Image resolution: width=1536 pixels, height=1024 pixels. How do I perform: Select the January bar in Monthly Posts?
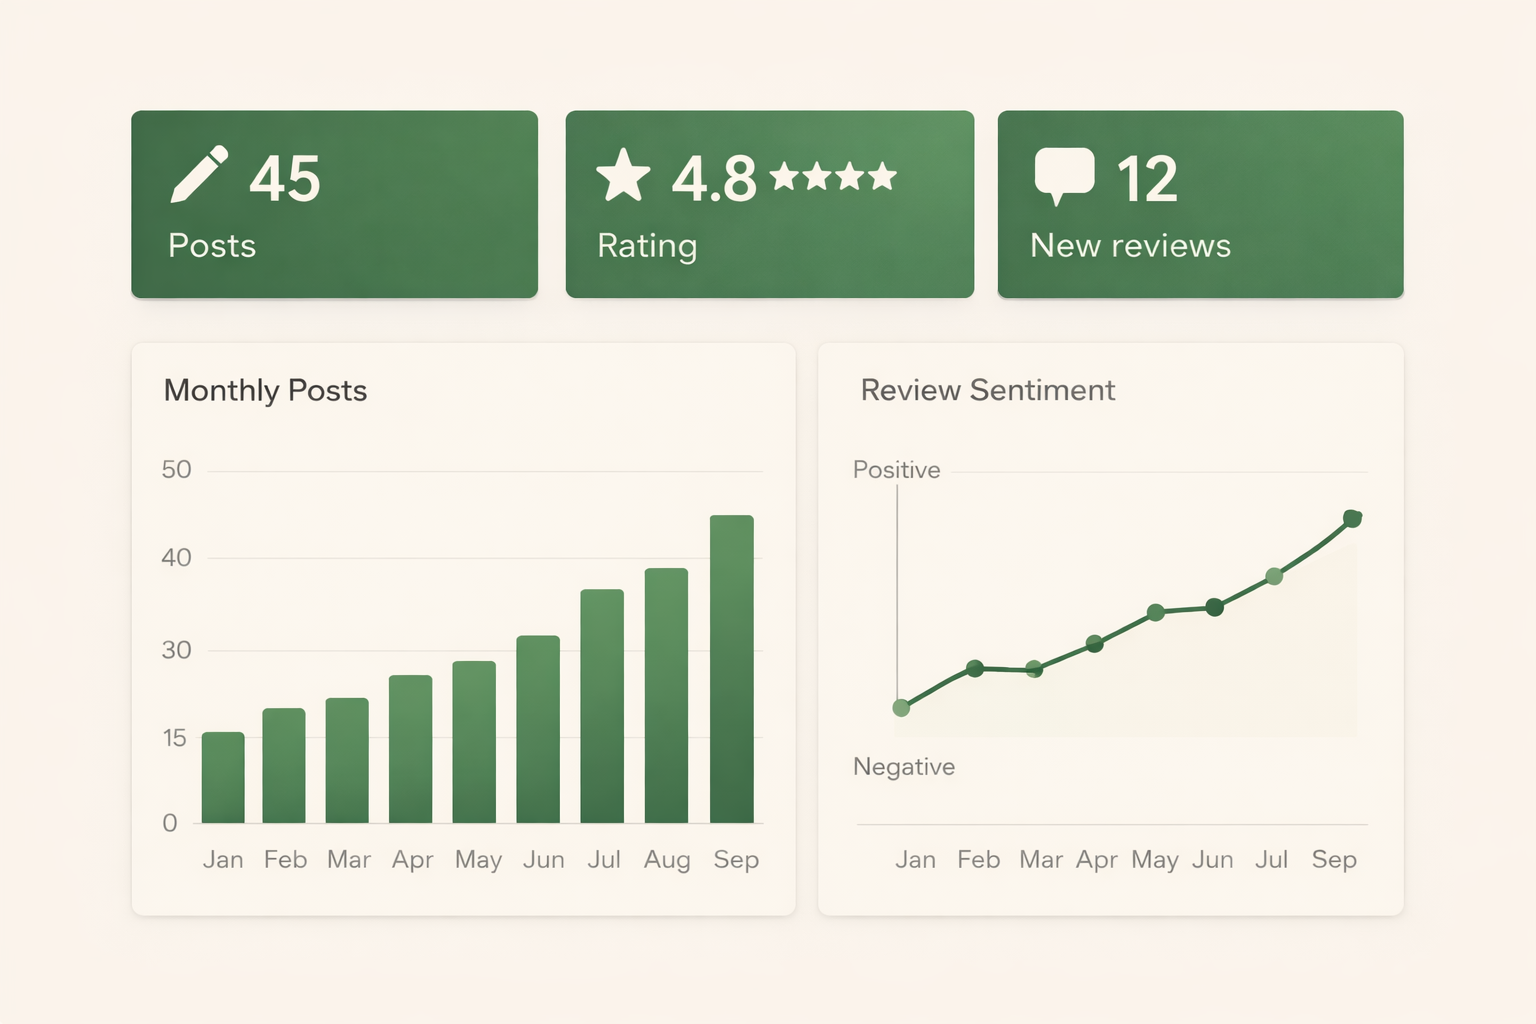tap(224, 775)
